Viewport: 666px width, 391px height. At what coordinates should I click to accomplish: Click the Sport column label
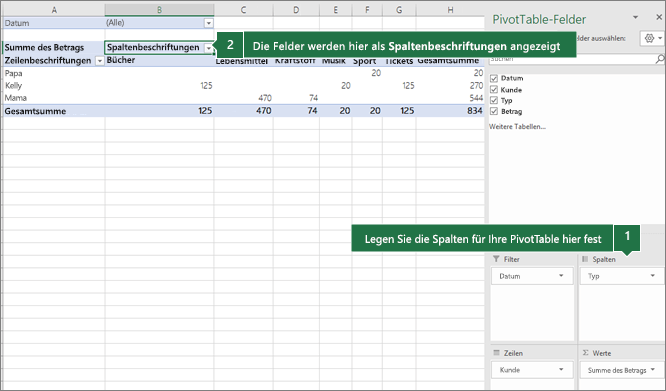coord(364,61)
